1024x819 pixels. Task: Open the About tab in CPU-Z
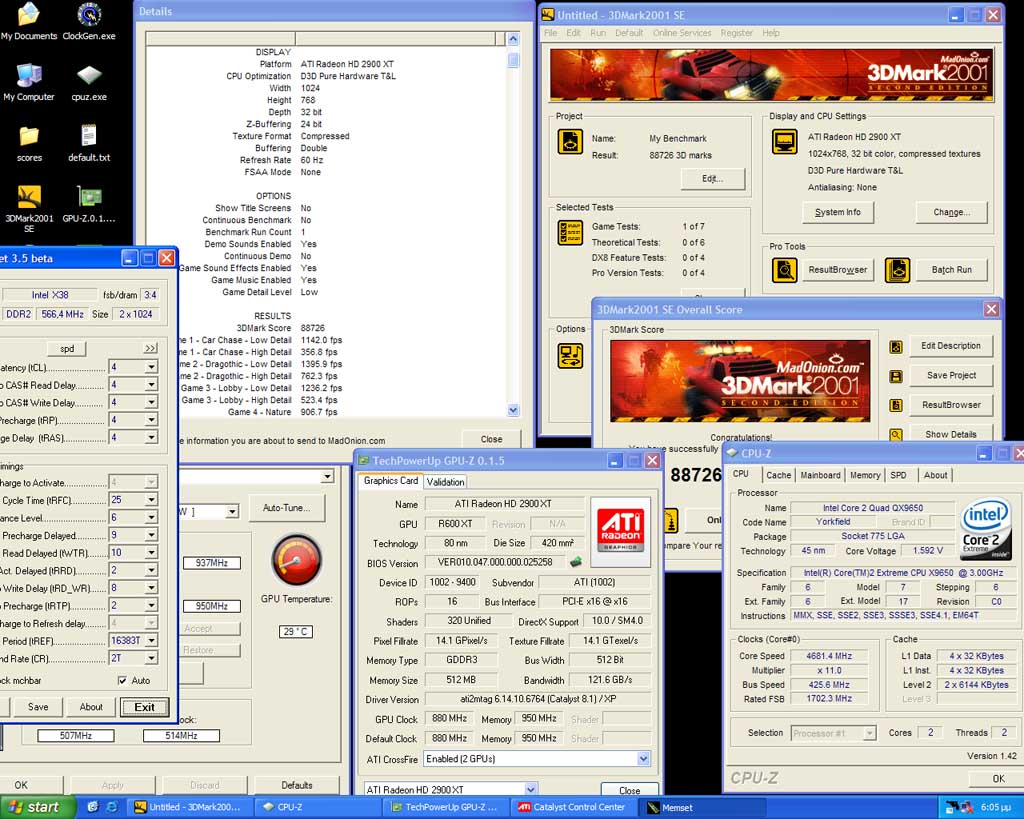pos(935,475)
